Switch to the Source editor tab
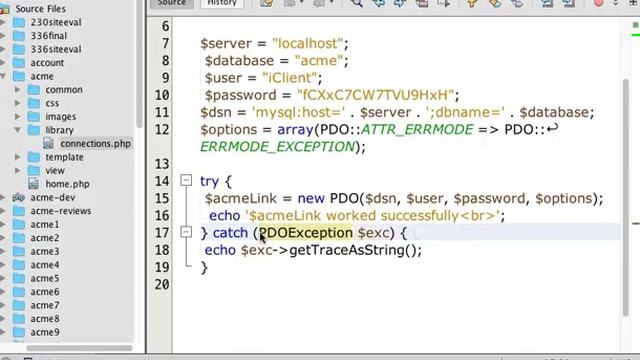This screenshot has width=640, height=360. 172,3
